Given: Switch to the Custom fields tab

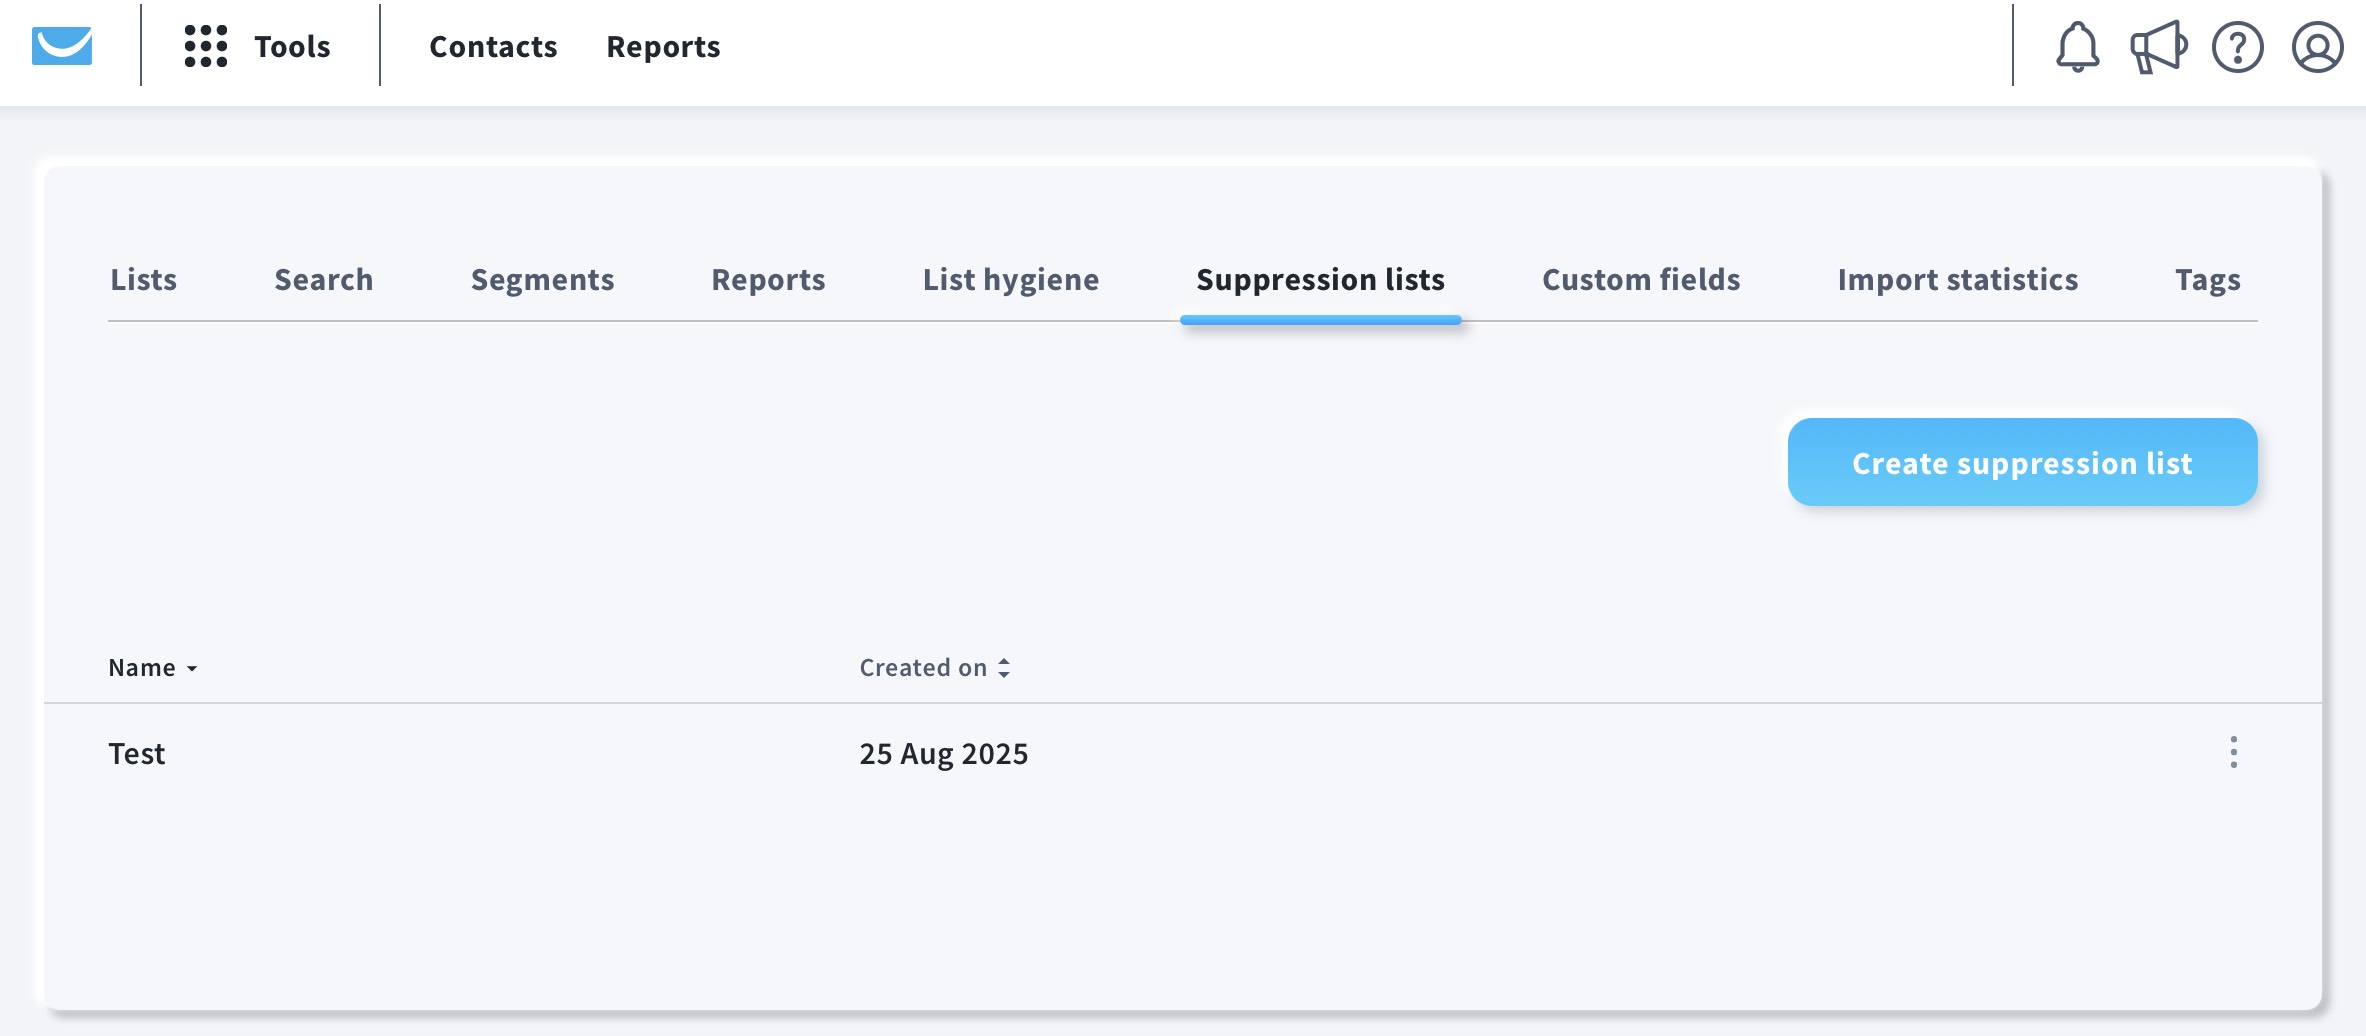Looking at the screenshot, I should [1641, 279].
